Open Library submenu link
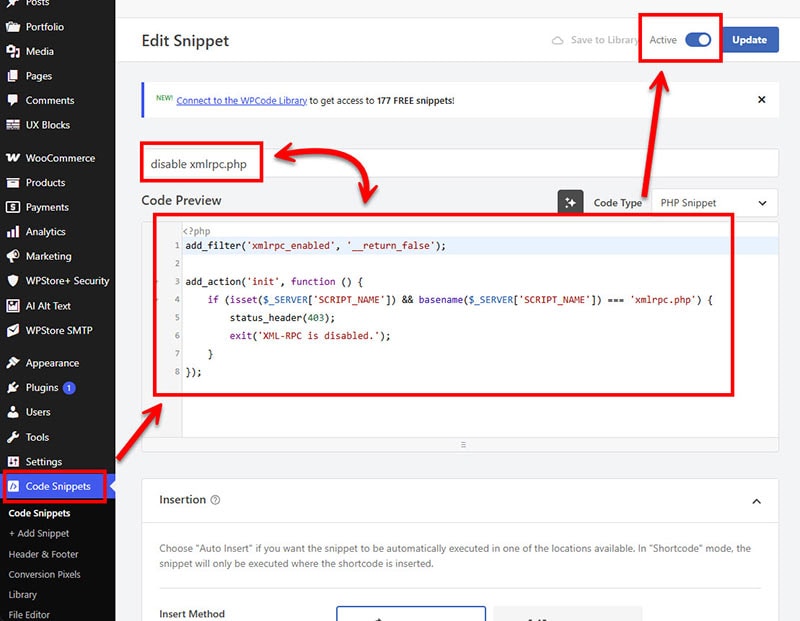Screen dimensions: 800x621 coord(22,595)
